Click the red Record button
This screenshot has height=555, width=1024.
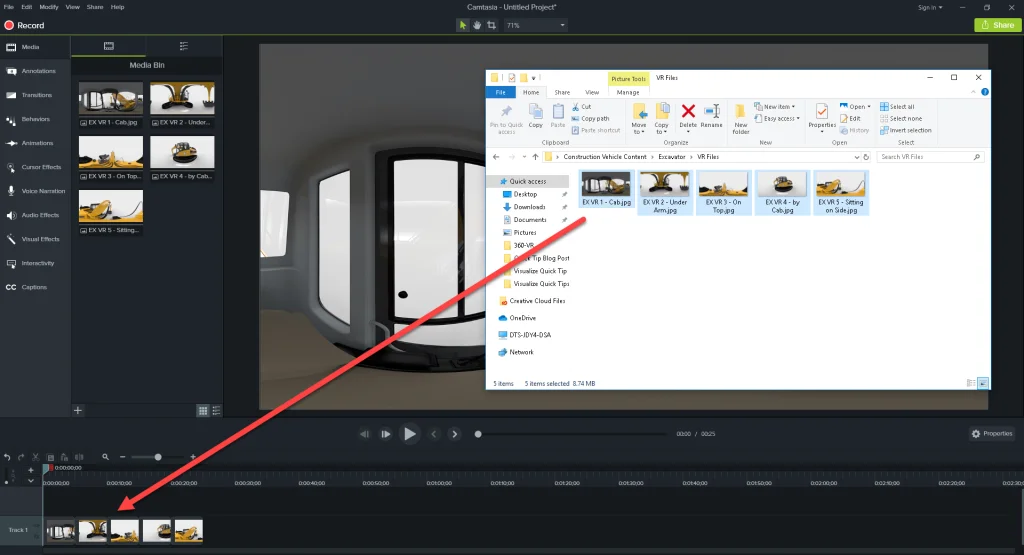24,25
